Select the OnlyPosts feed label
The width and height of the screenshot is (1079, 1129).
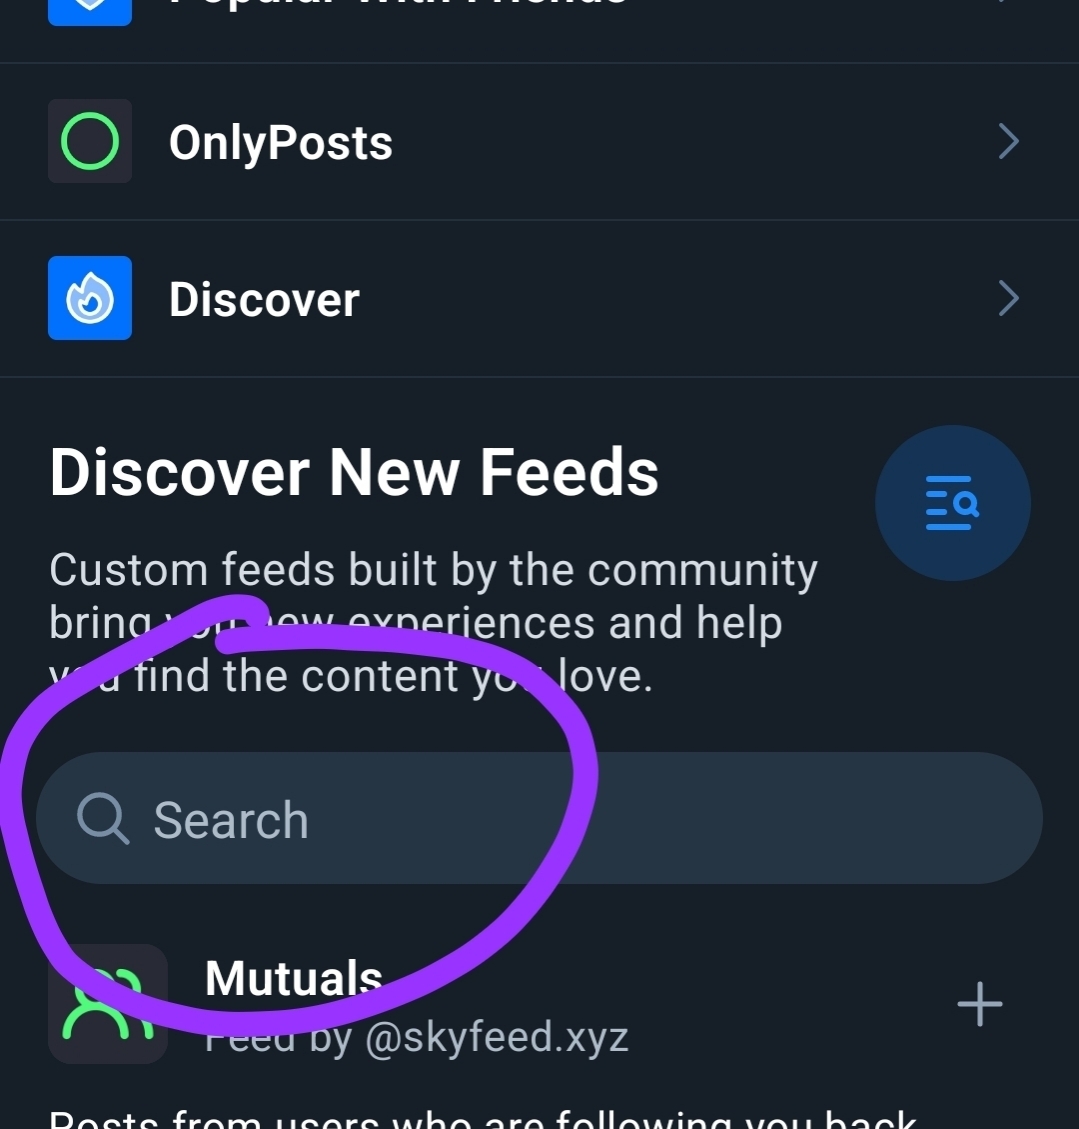[280, 142]
